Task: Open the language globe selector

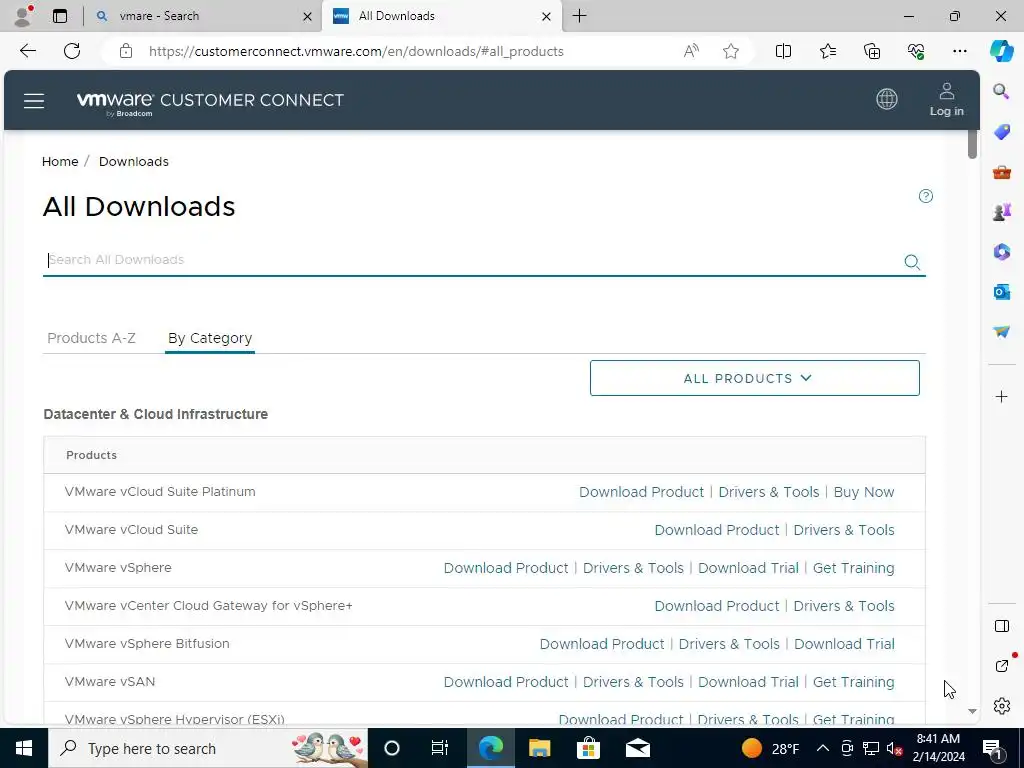Action: (886, 99)
